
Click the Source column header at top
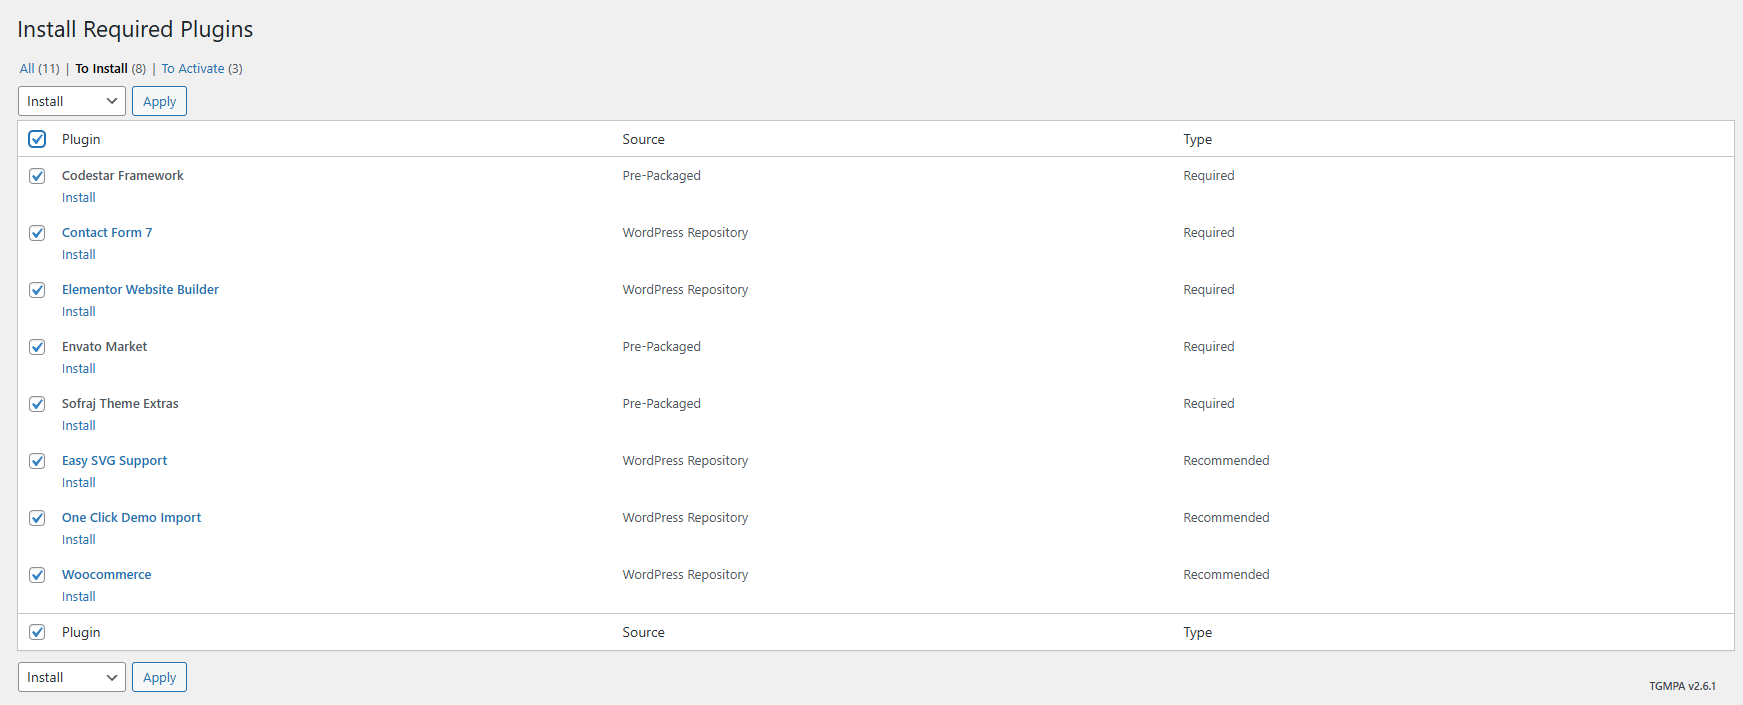[x=643, y=139]
